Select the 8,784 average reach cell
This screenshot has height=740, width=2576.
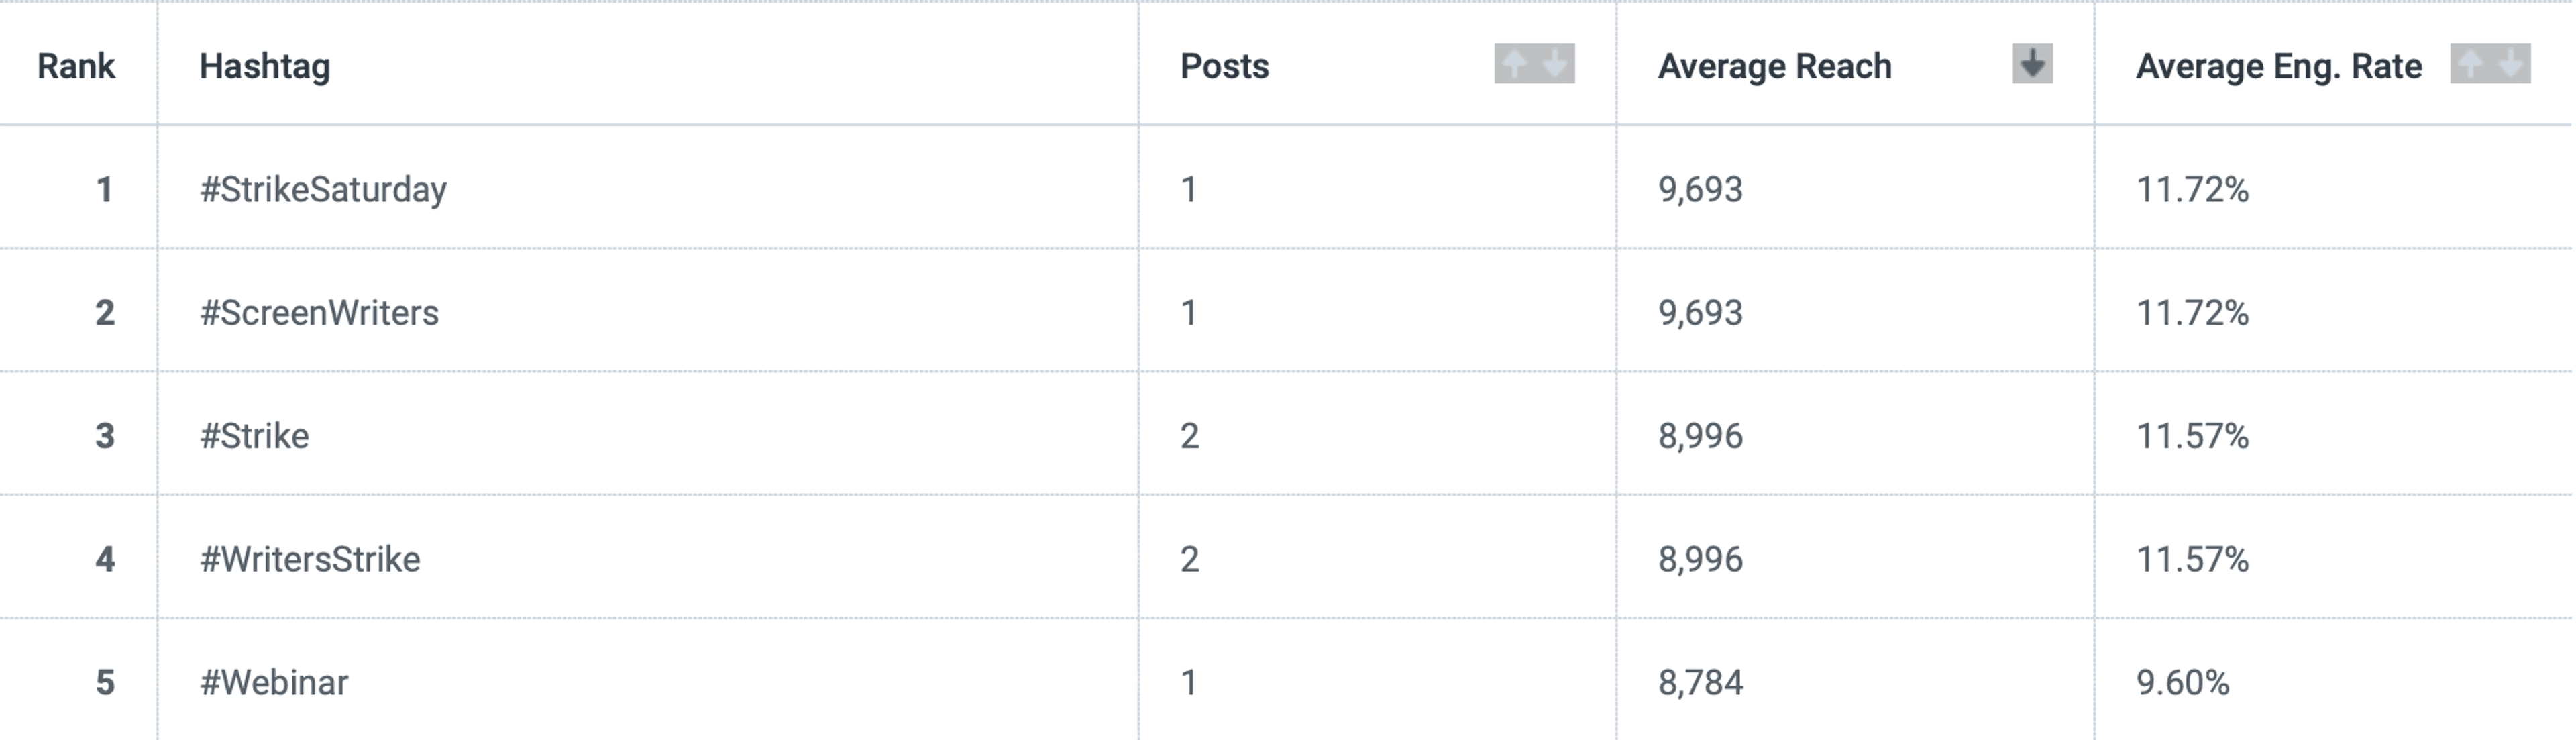(x=1700, y=682)
